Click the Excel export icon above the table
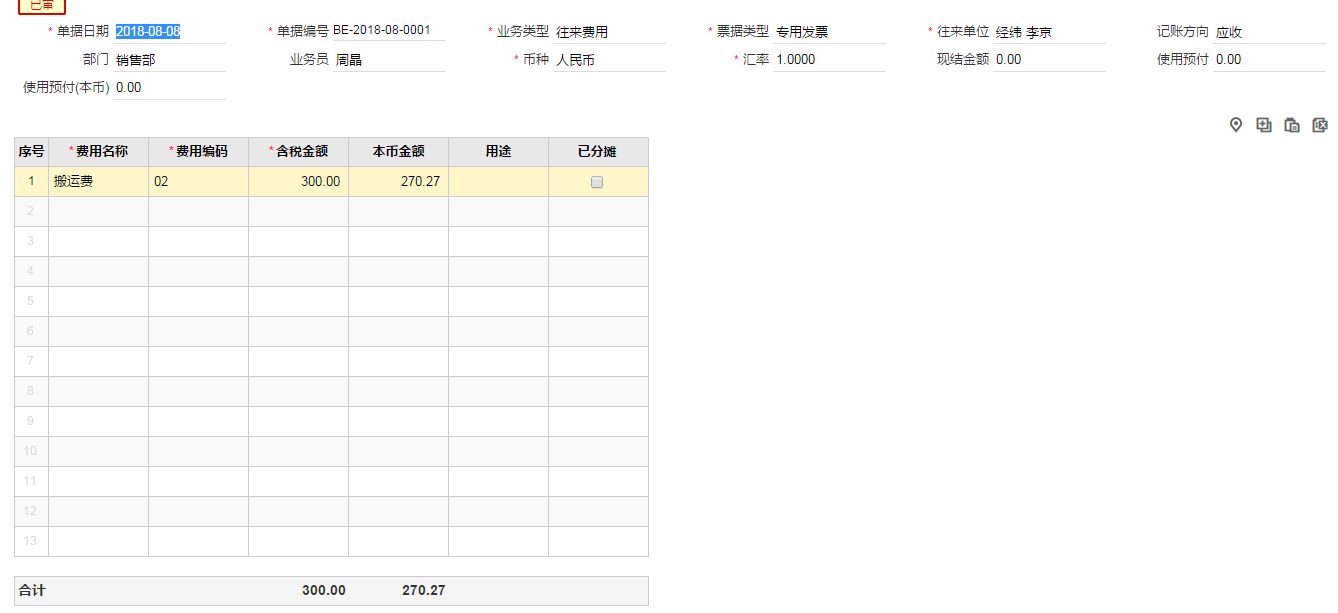Image resolution: width=1338 pixels, height=613 pixels. (1320, 125)
